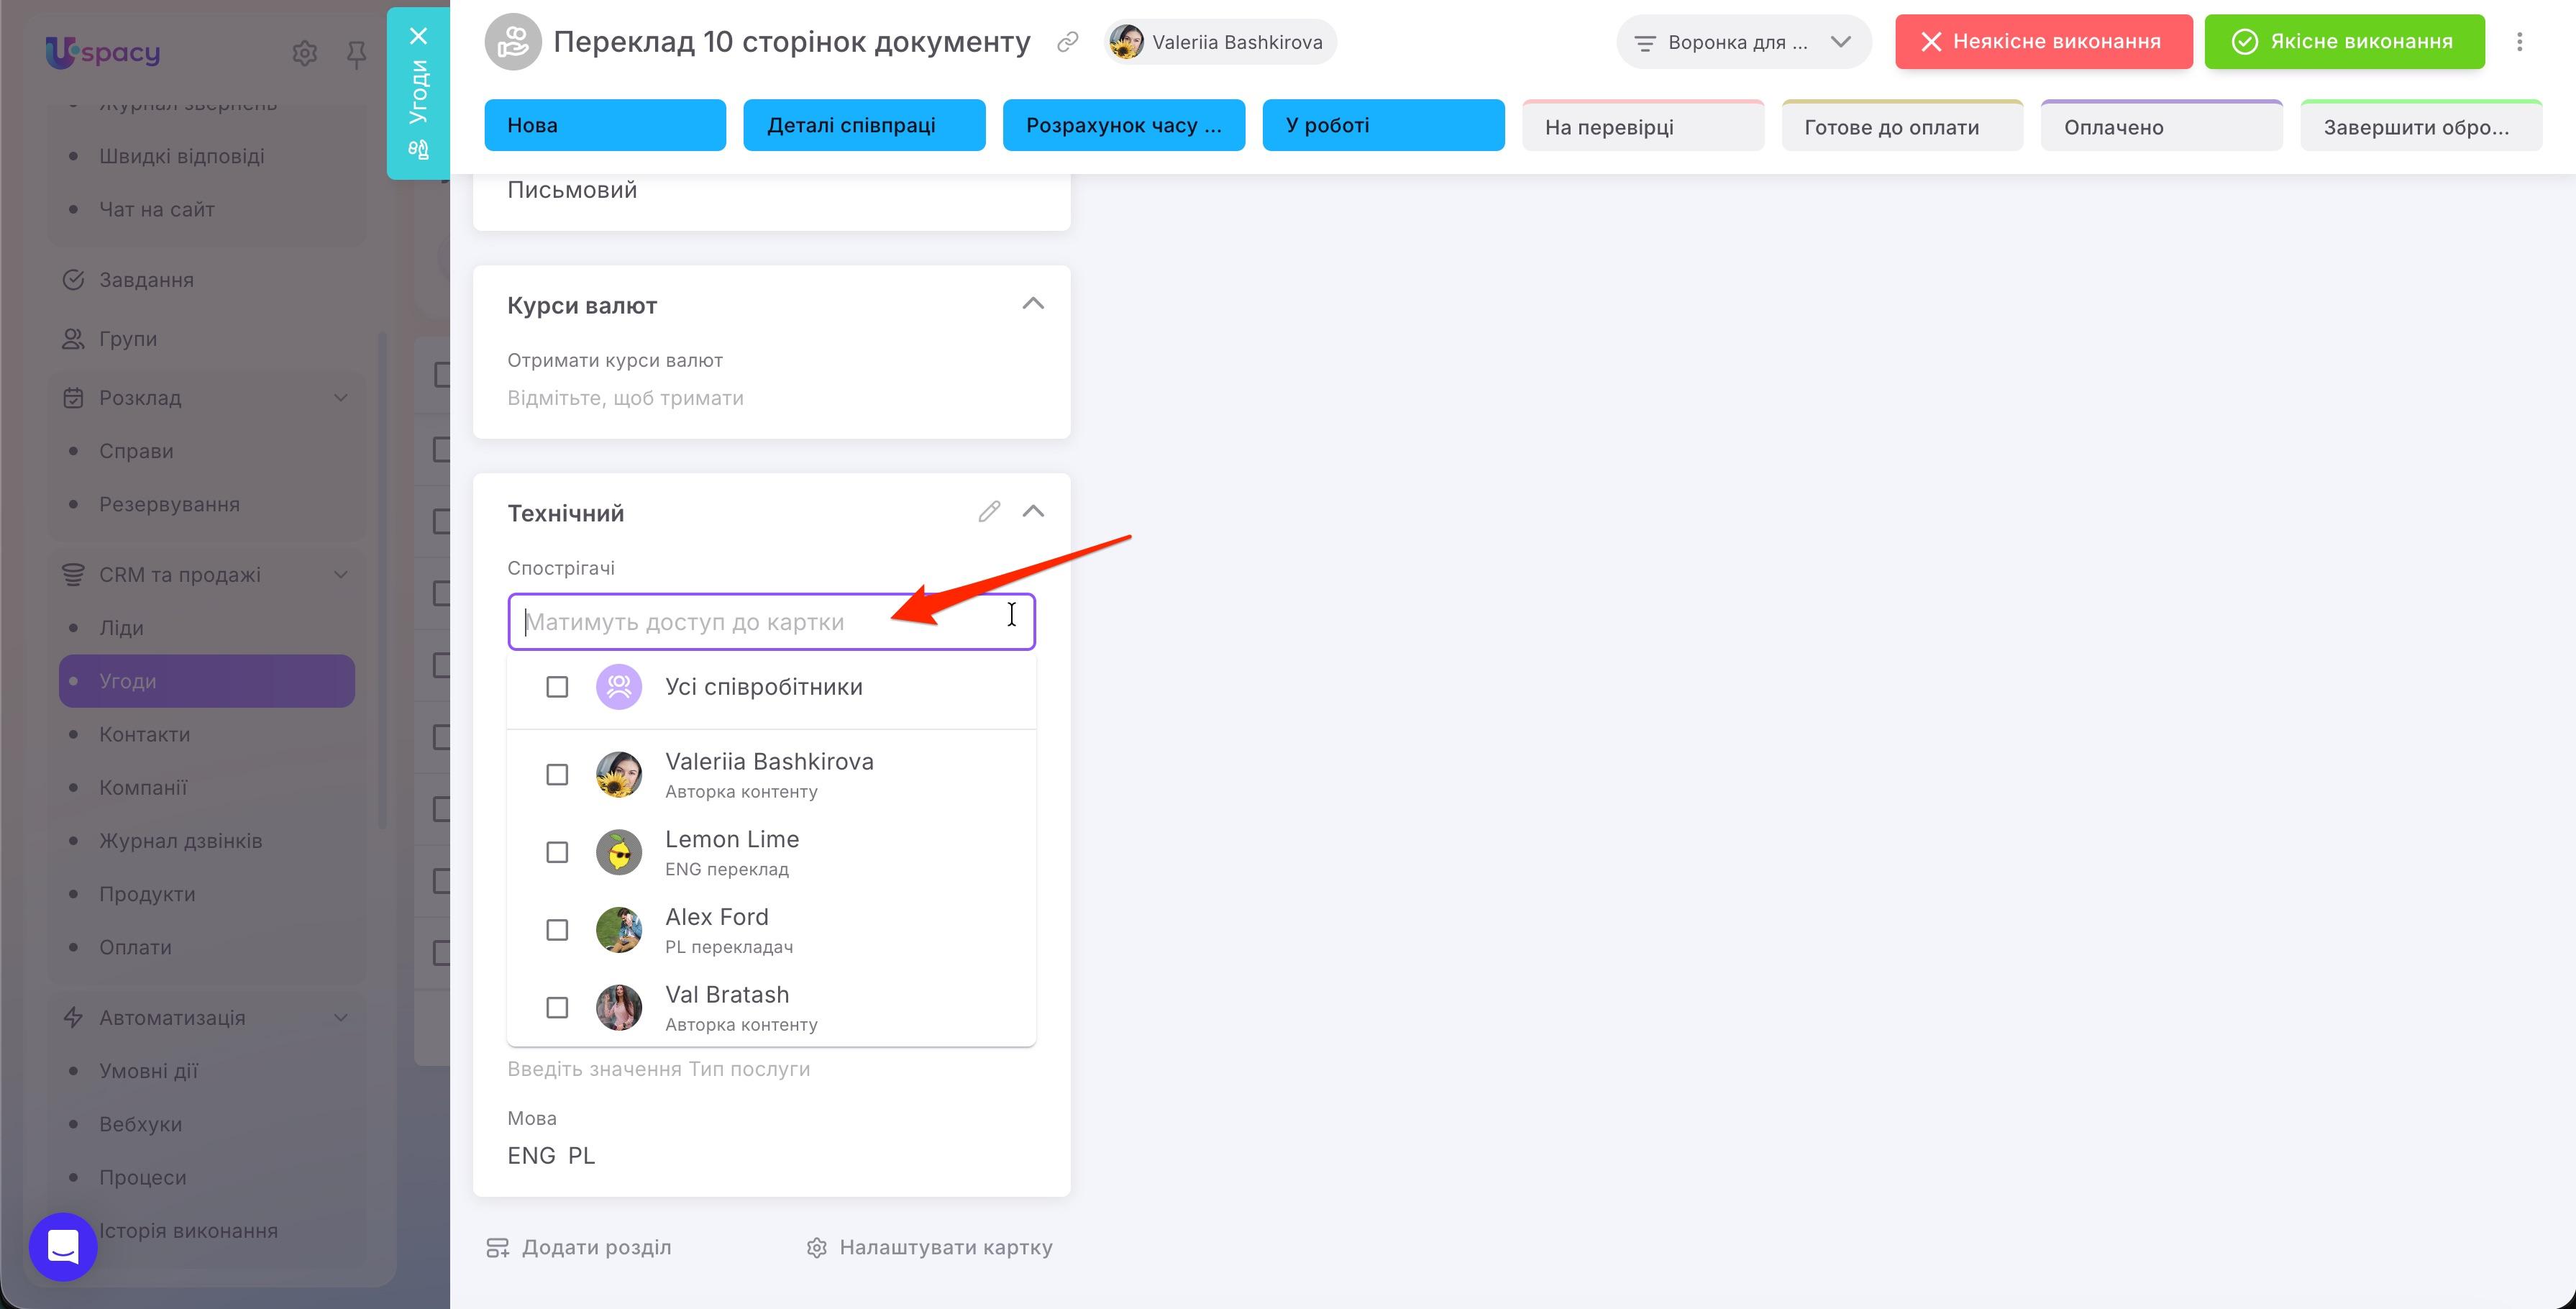Open Налаштувати картку settings
2576x1309 pixels.
tap(930, 1247)
